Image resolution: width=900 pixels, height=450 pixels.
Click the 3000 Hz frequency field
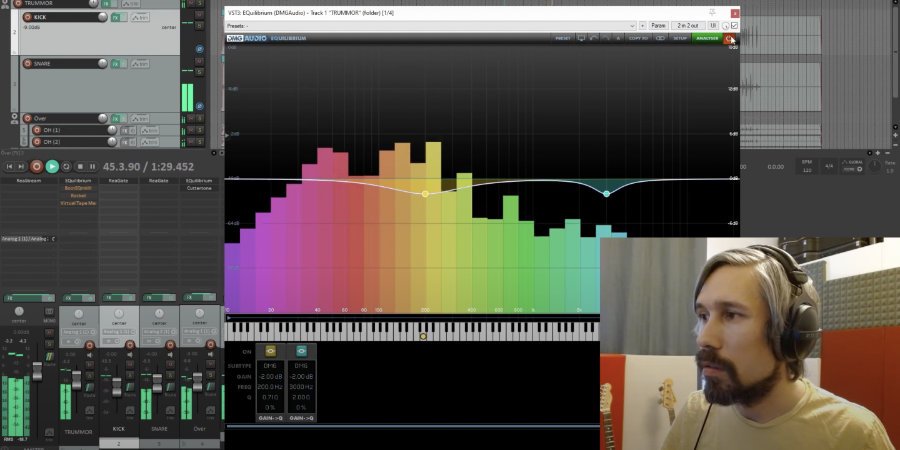pos(301,387)
